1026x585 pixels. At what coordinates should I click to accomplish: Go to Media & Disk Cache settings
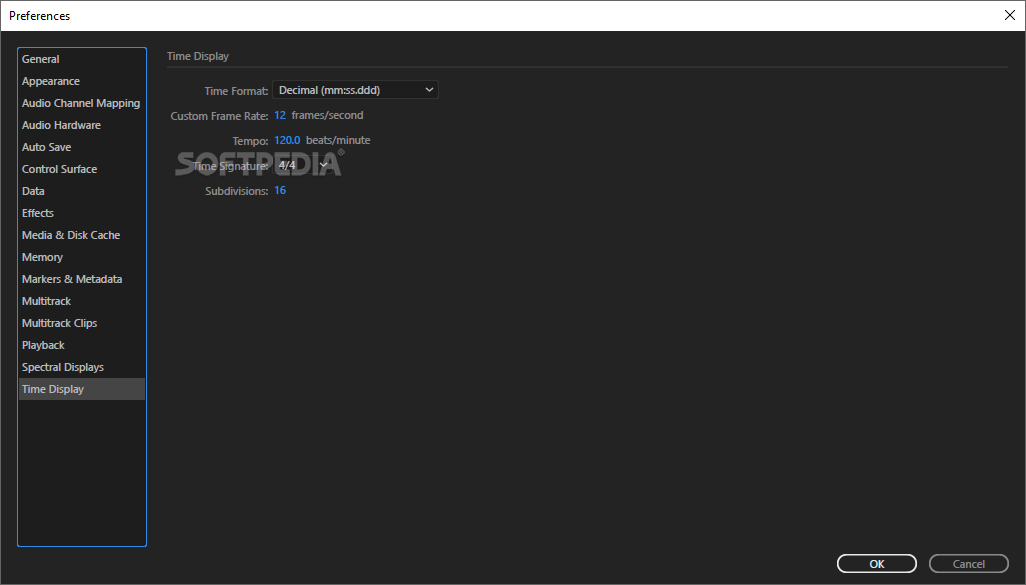click(82, 235)
